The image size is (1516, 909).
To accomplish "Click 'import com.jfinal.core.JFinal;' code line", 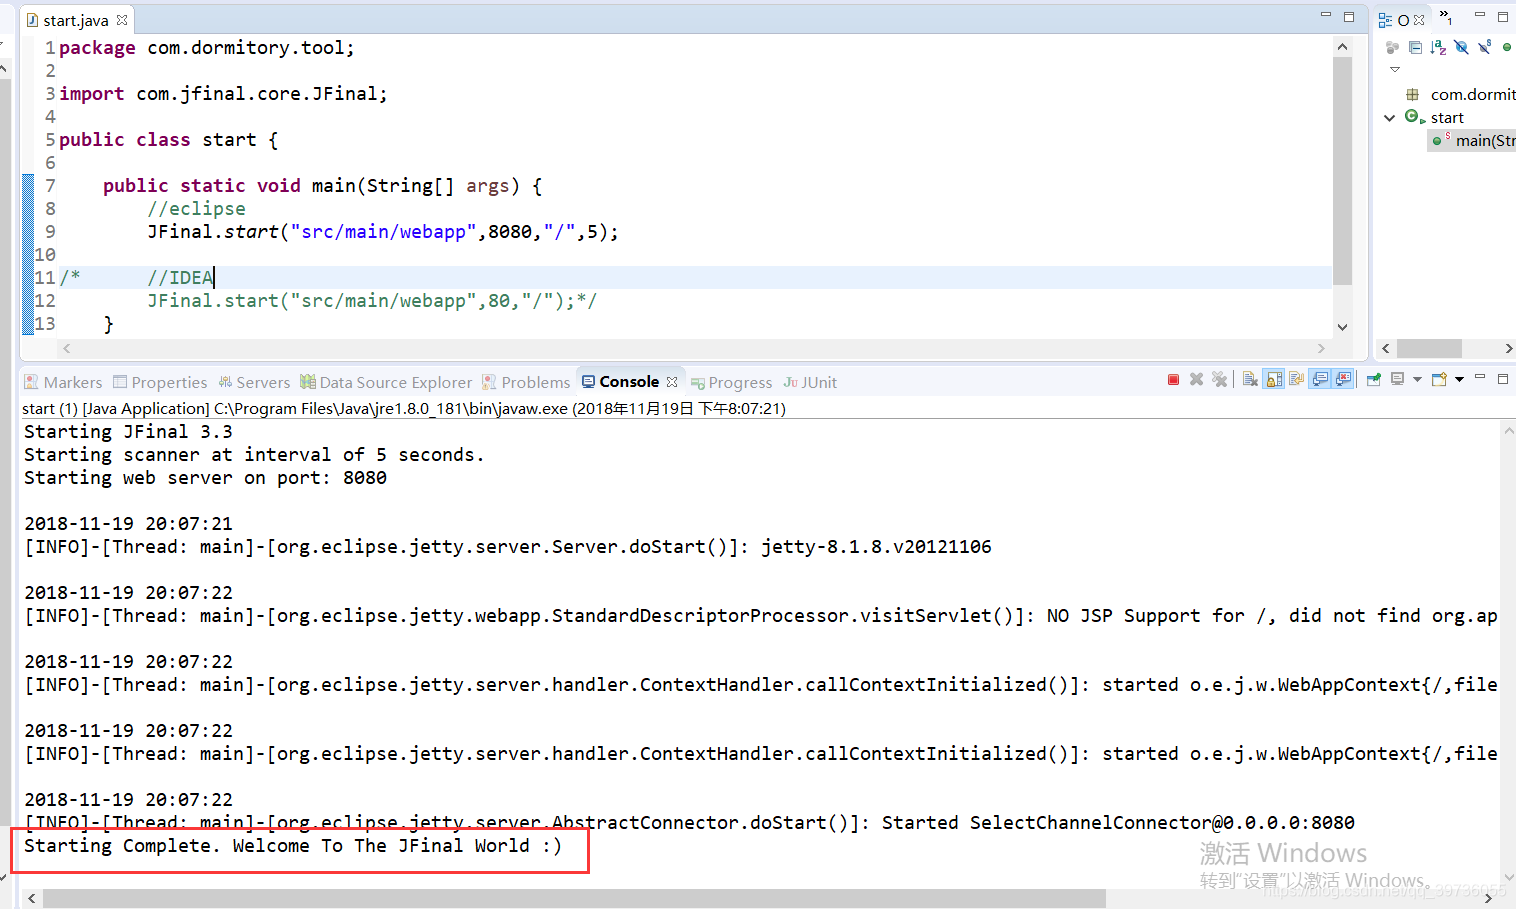I will point(223,94).
